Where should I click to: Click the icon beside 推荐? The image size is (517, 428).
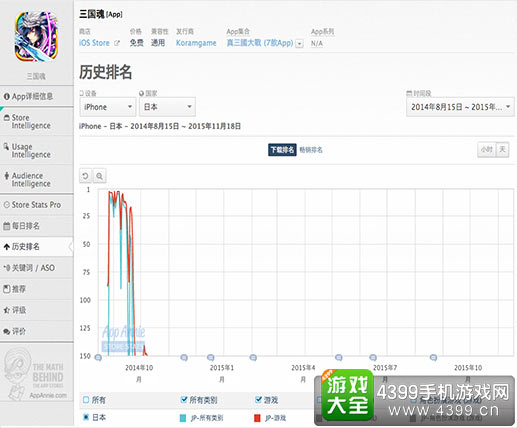click(x=6, y=289)
